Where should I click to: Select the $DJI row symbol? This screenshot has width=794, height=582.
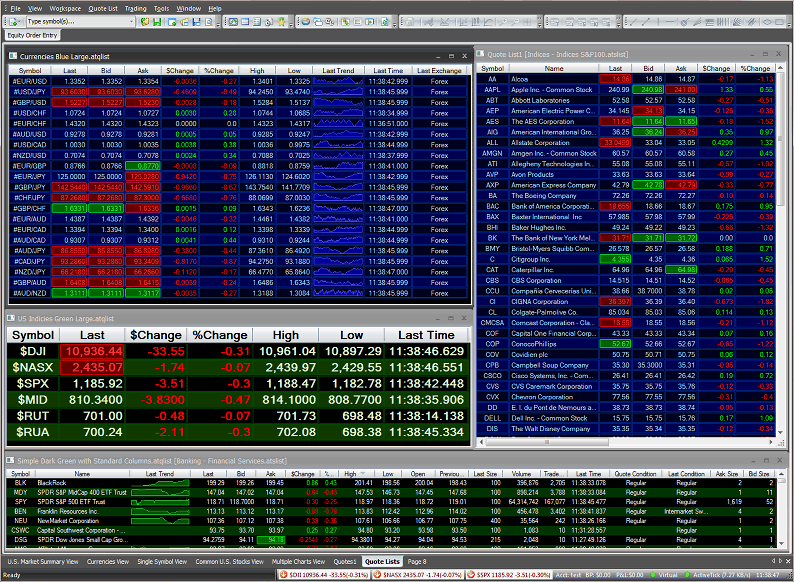pyautogui.click(x=33, y=352)
